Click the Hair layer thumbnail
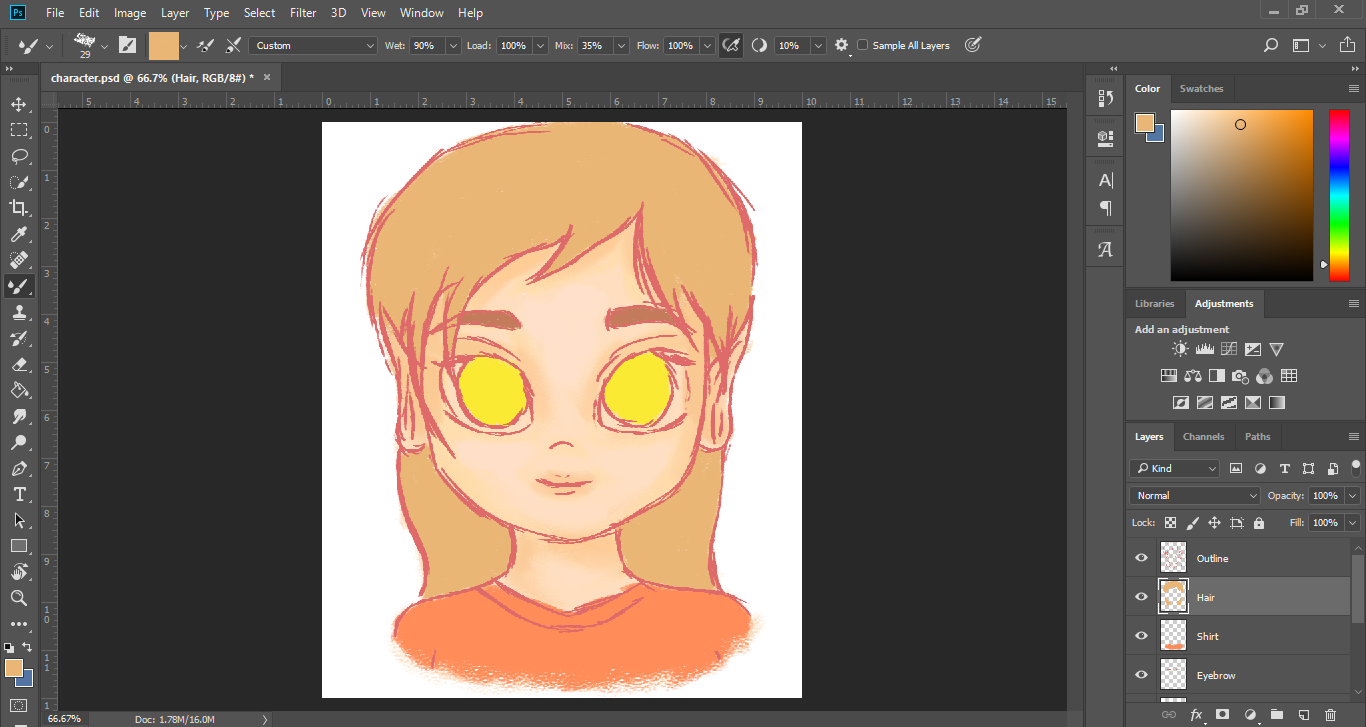The width and height of the screenshot is (1366, 727). point(1173,597)
